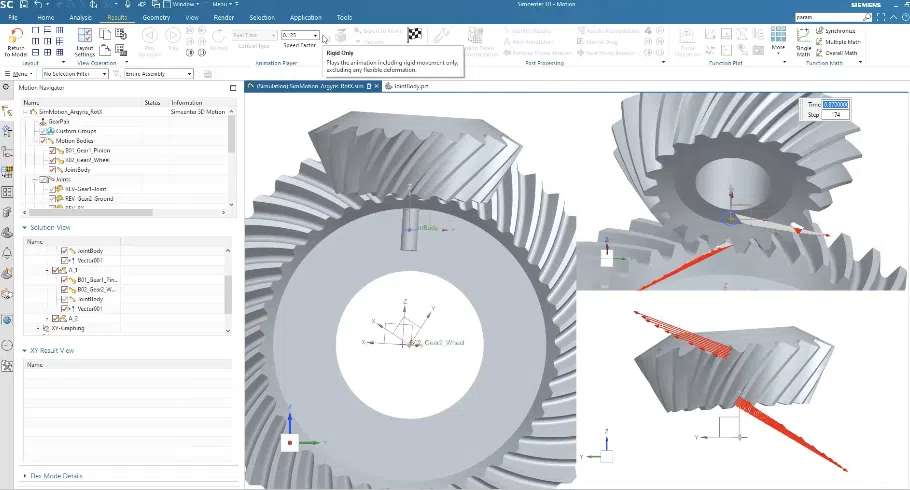This screenshot has width=910, height=490.
Task: Open the Menu dropdown below ribbon
Action: click(x=19, y=74)
